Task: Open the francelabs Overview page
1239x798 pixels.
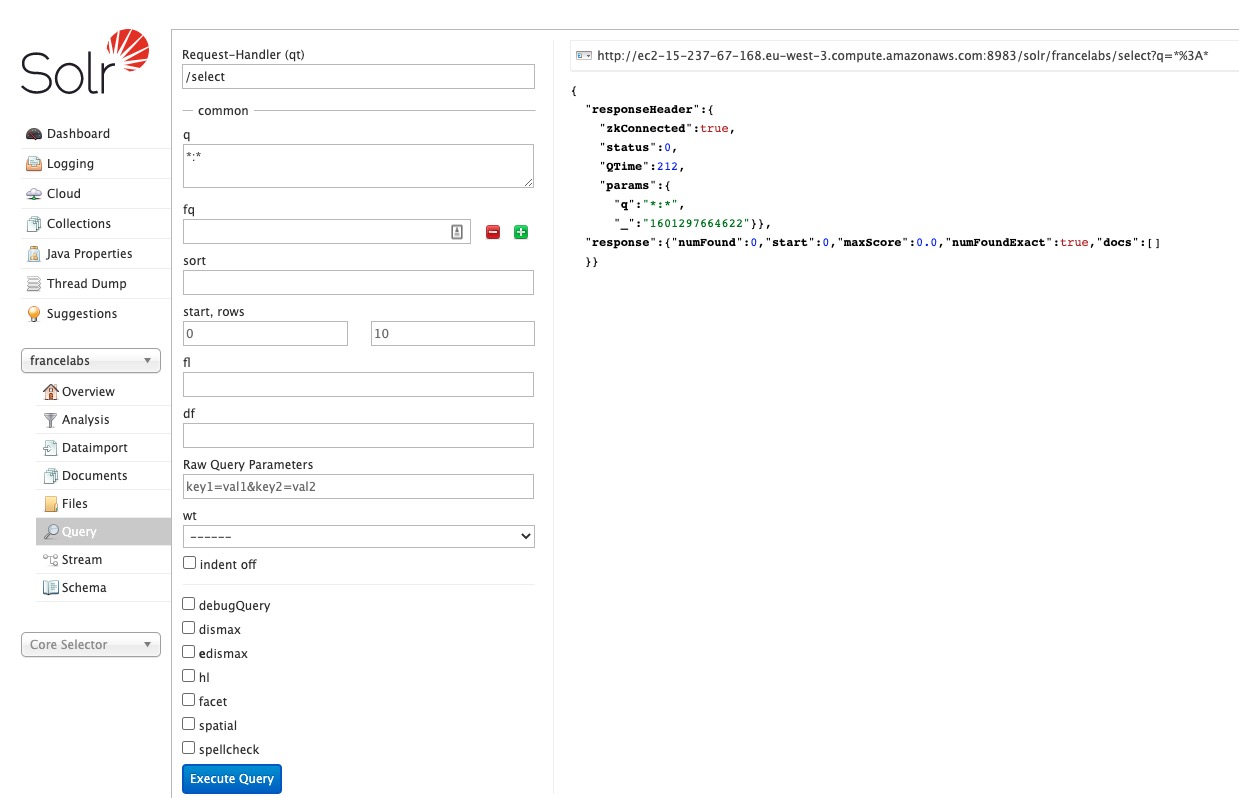Action: point(88,392)
